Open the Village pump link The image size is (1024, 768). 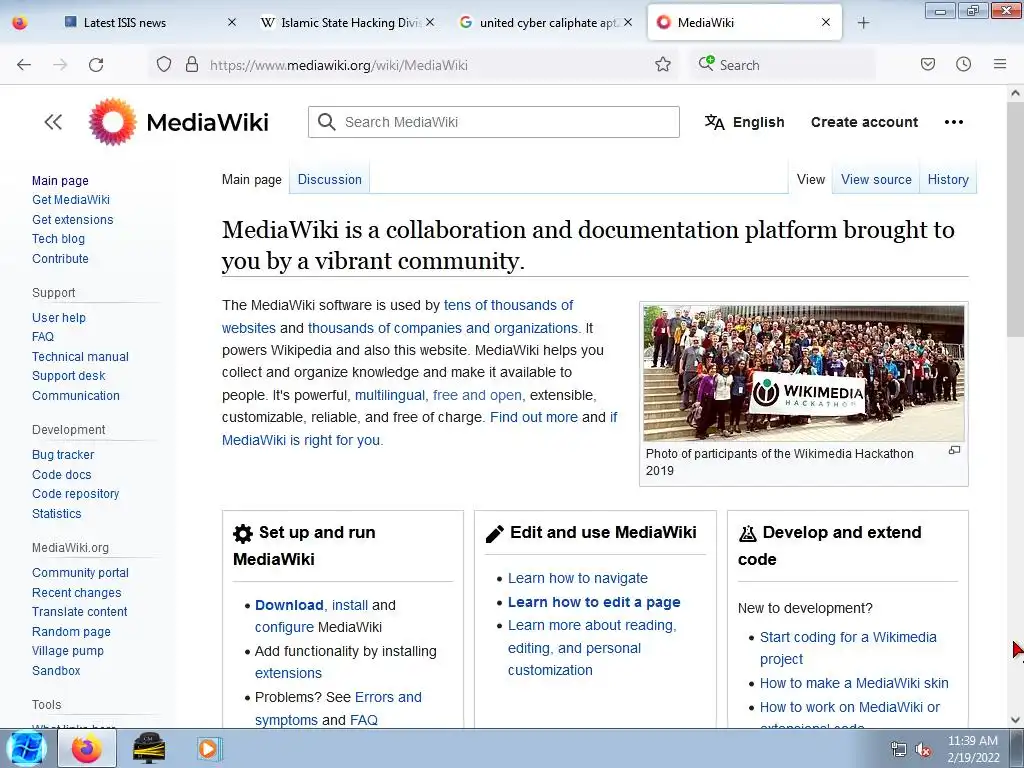click(x=68, y=651)
